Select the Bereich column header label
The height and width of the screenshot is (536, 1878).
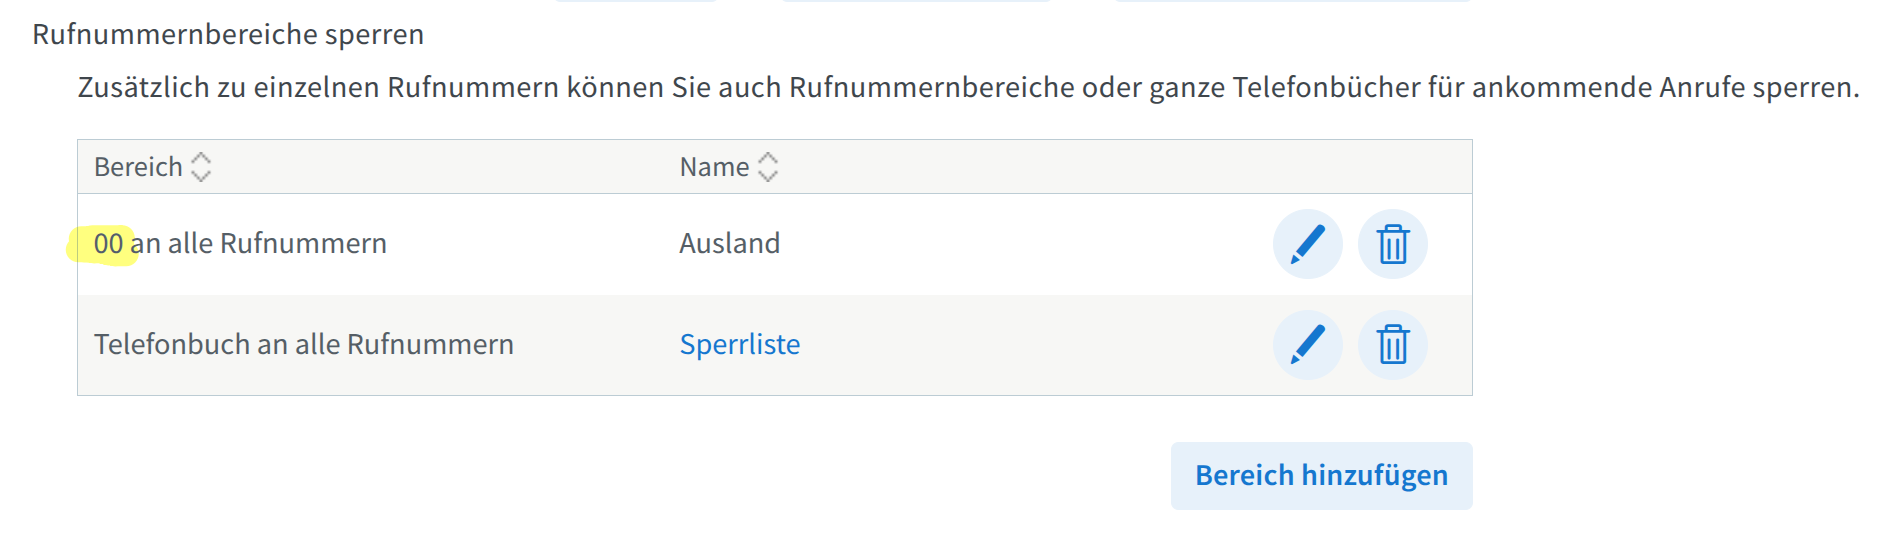click(138, 167)
